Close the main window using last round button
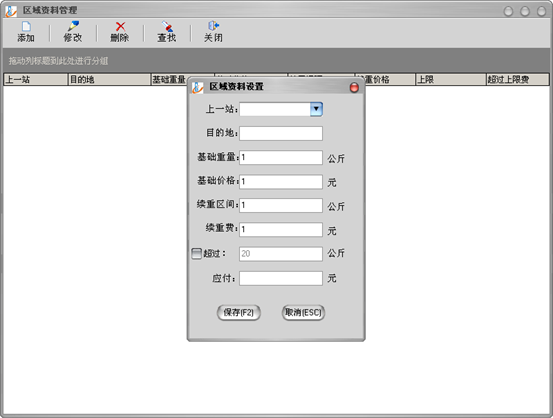Screen dimensions: 553x418 click(541, 11)
